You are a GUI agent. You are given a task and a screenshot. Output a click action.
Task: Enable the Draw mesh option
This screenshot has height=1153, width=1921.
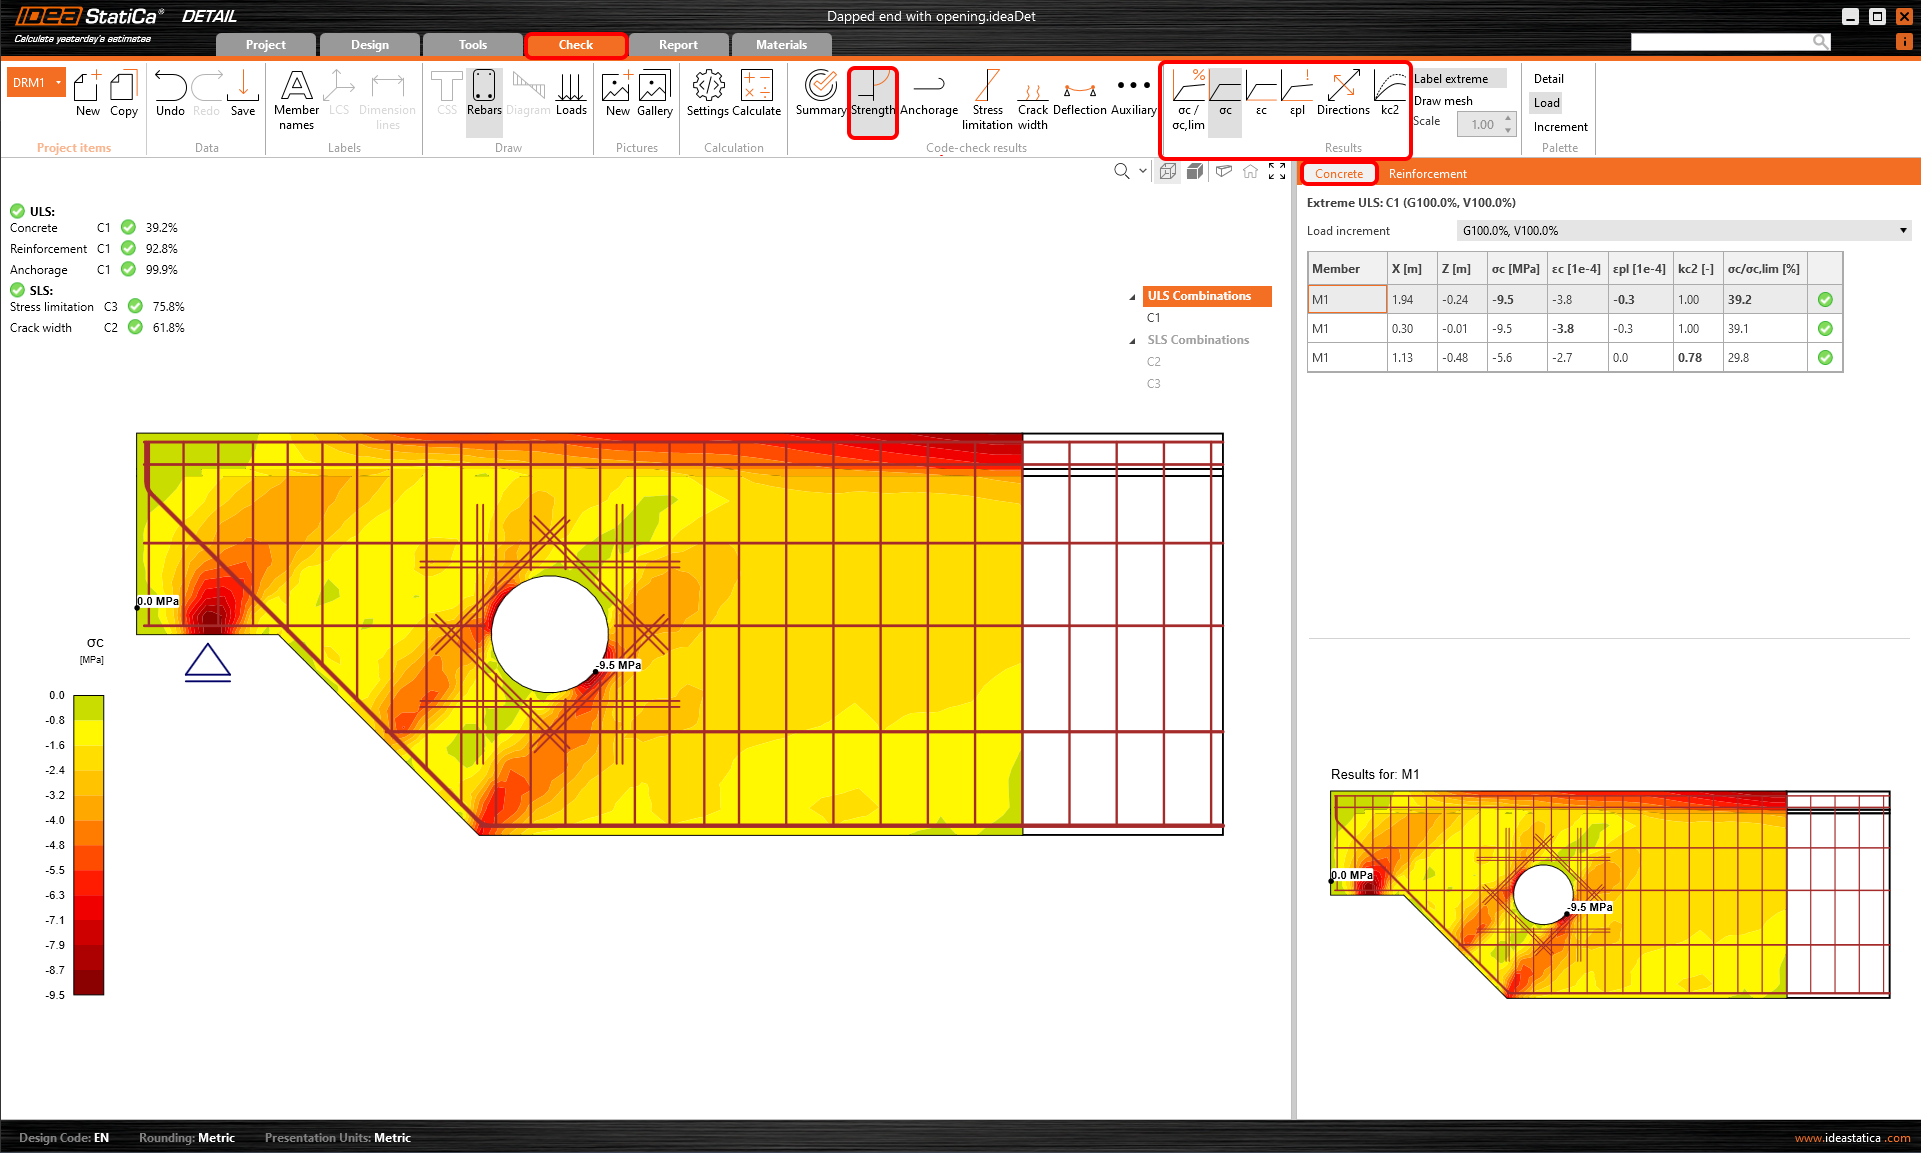tap(1443, 101)
